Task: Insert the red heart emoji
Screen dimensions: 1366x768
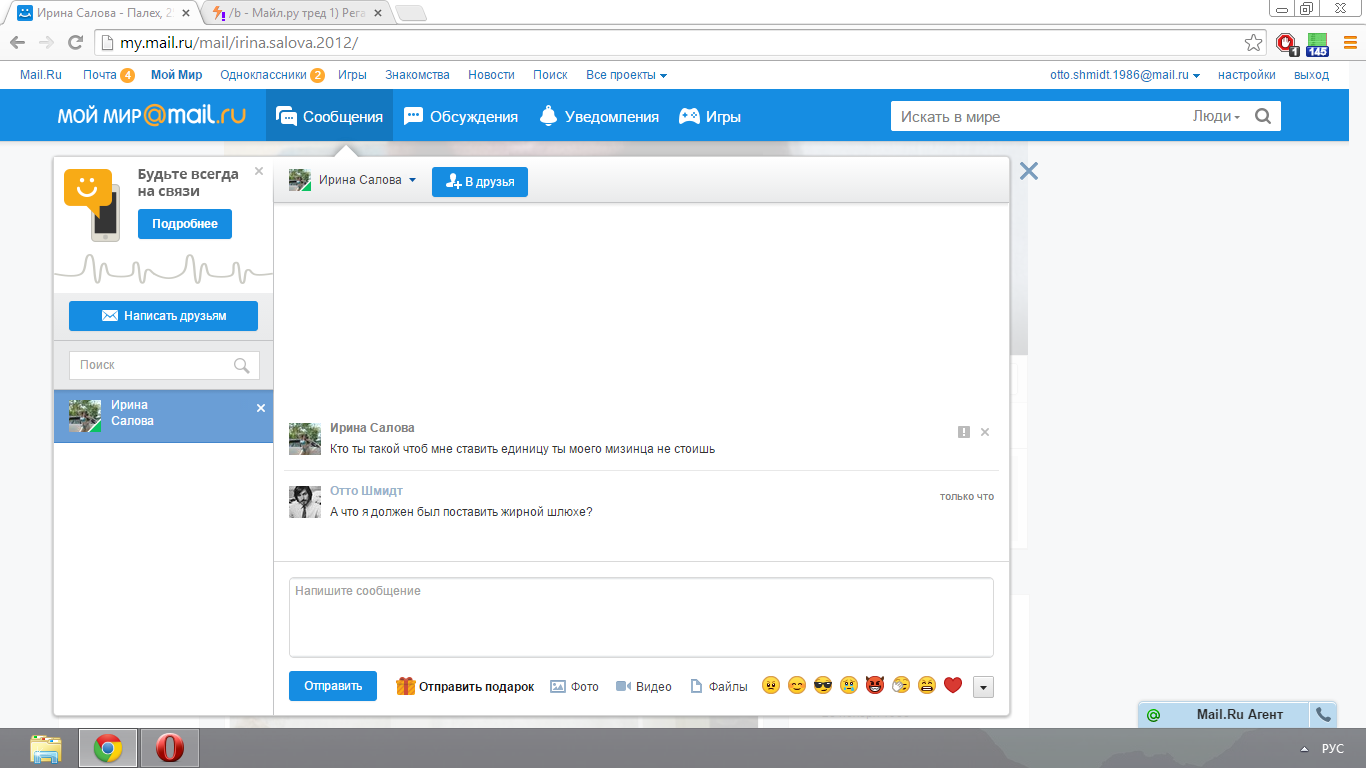Action: click(x=953, y=686)
